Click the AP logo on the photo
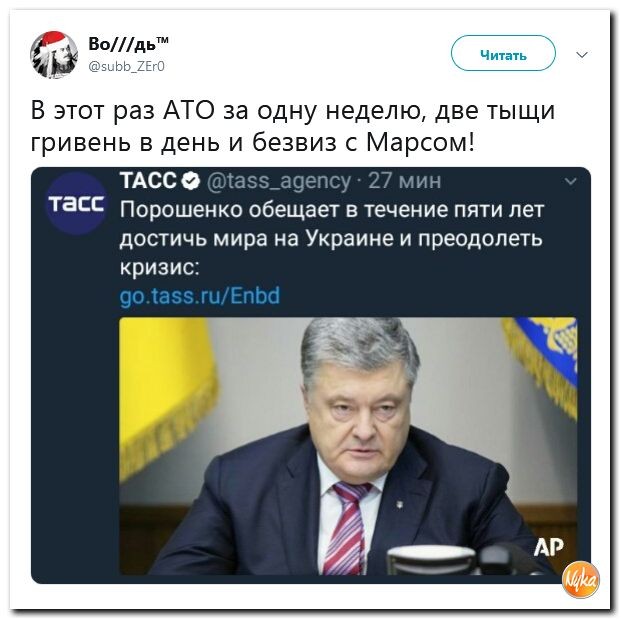 click(549, 548)
